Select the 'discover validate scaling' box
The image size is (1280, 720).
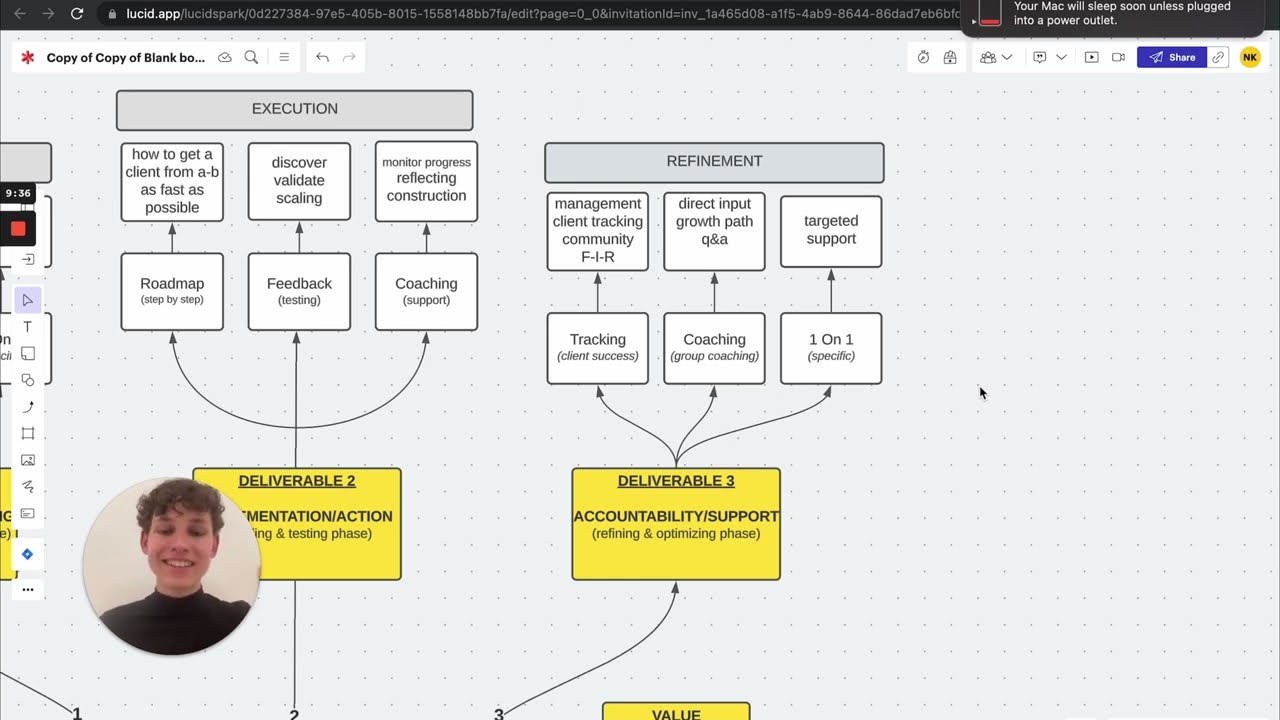point(299,181)
